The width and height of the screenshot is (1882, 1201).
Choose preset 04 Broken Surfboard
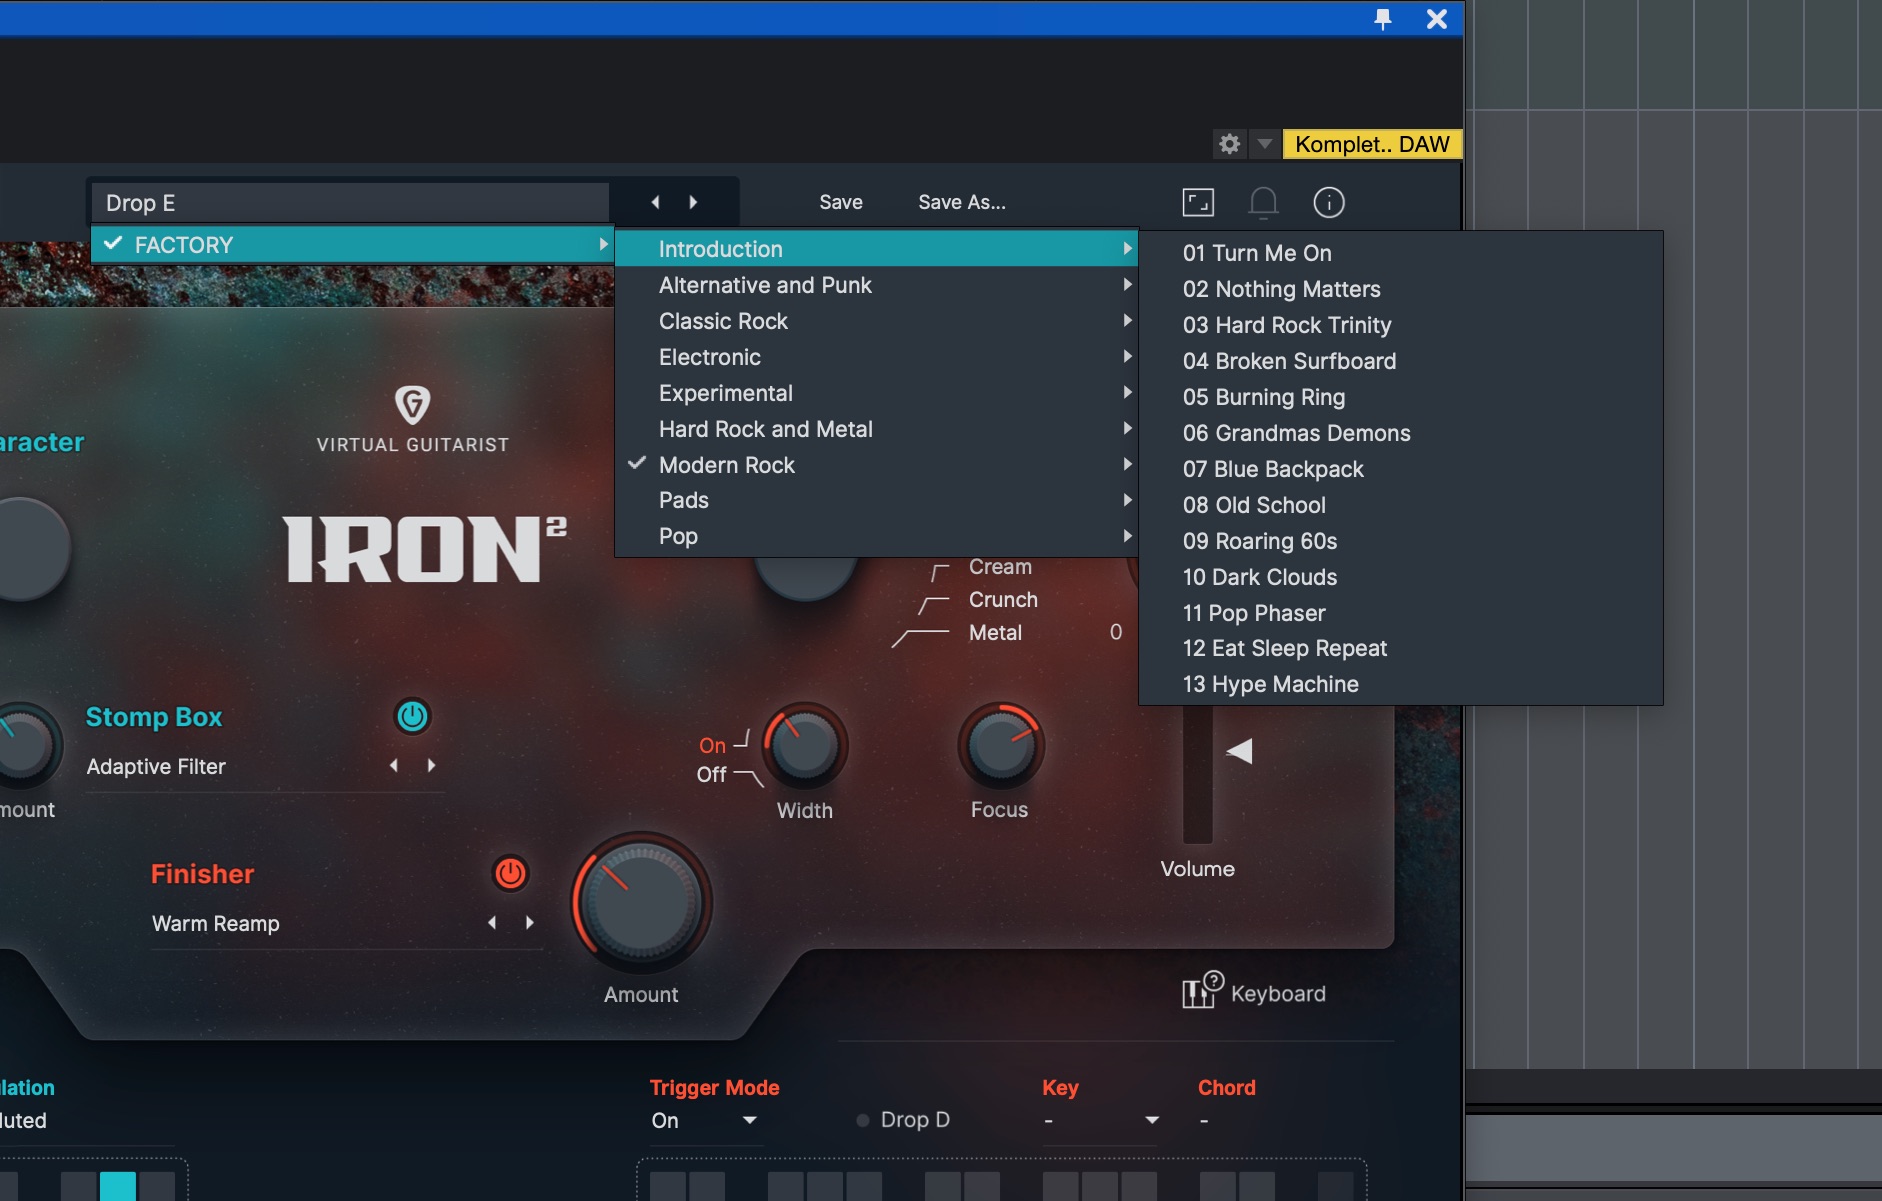pos(1289,361)
